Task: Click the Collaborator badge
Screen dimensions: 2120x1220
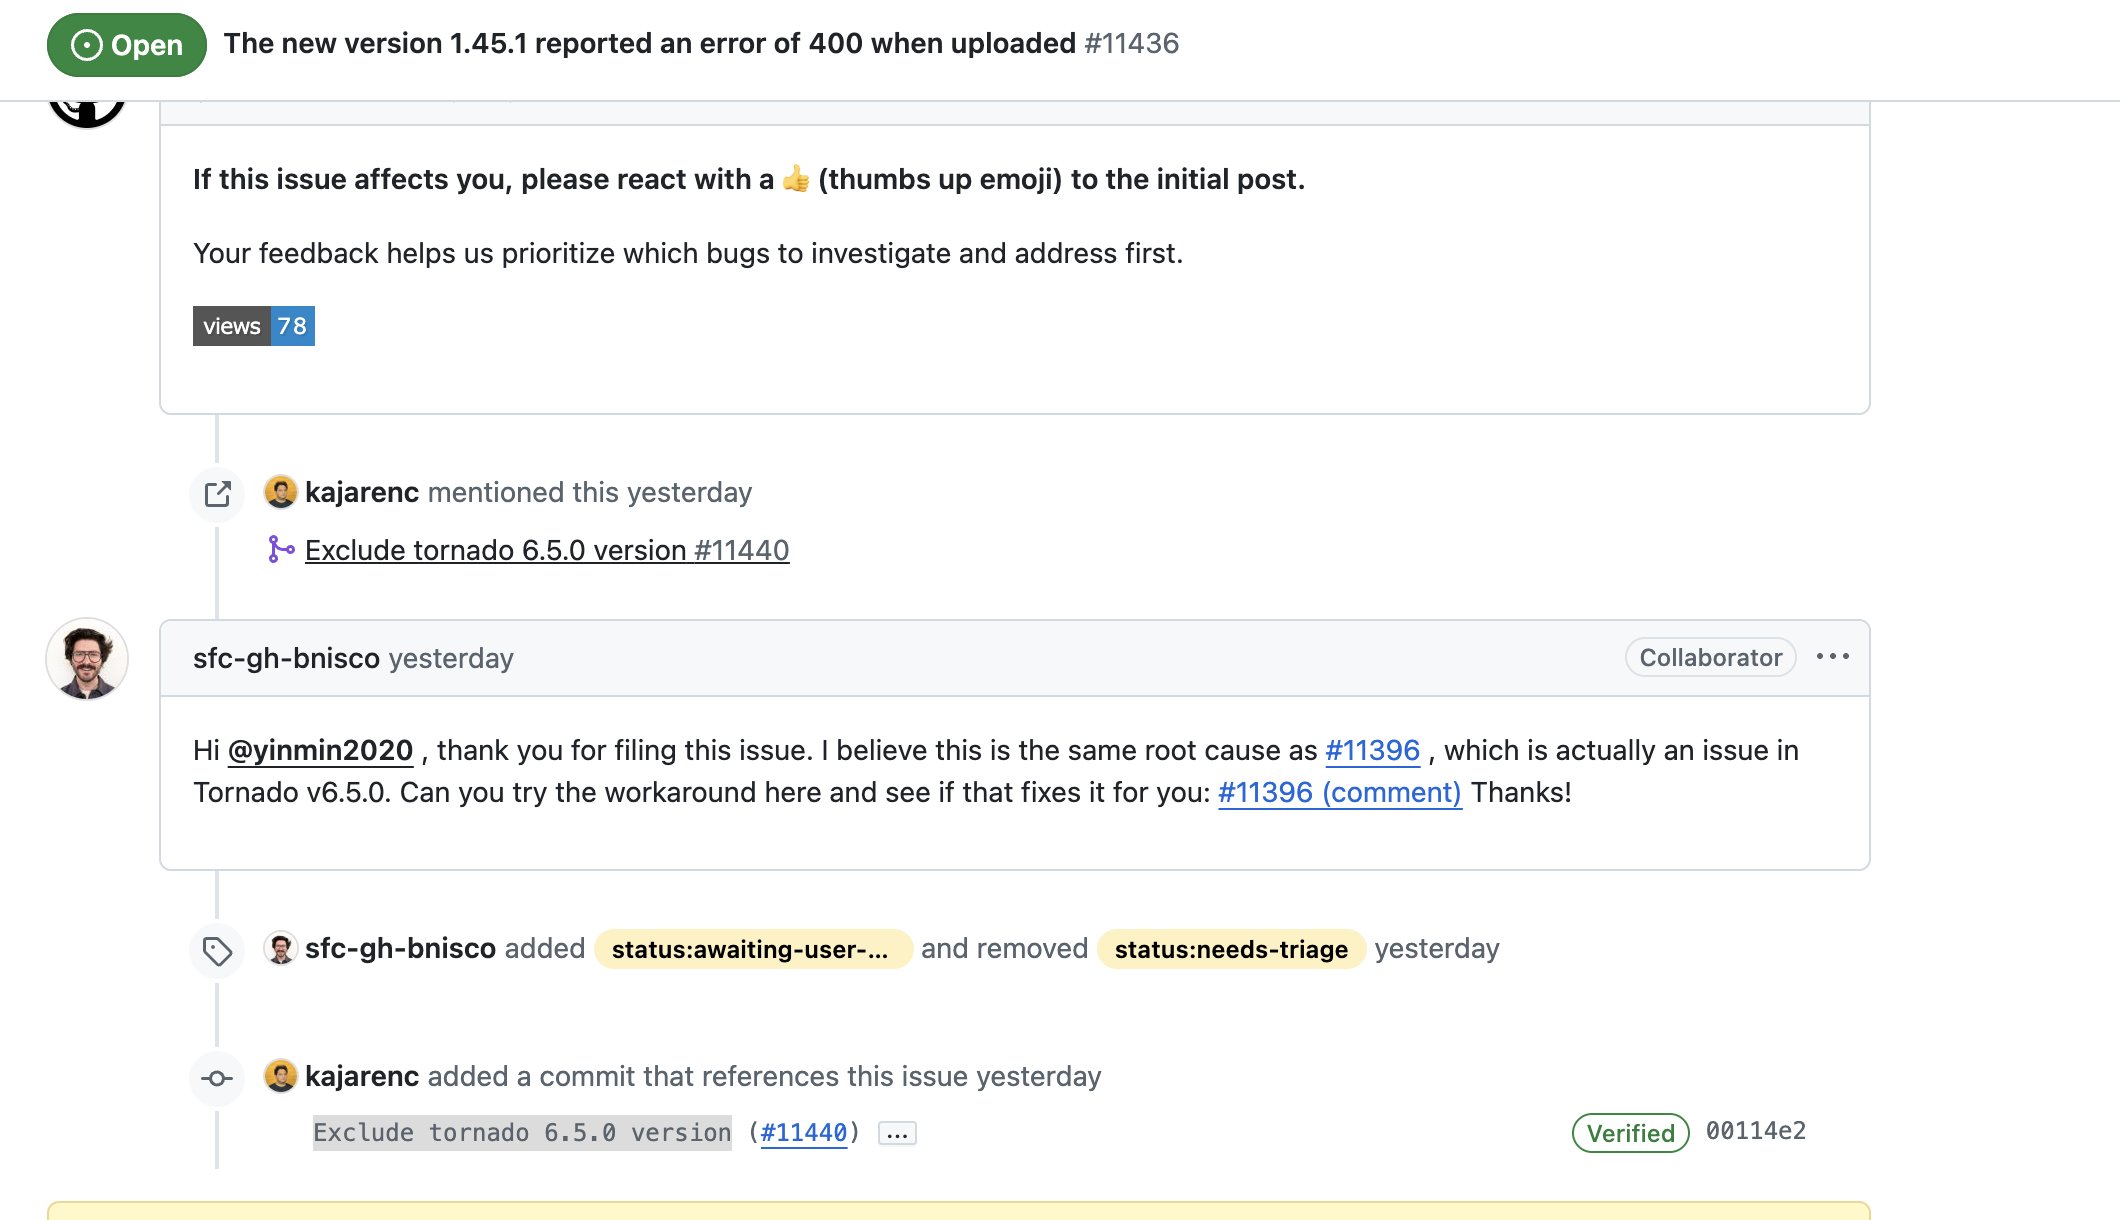Action: pos(1709,657)
